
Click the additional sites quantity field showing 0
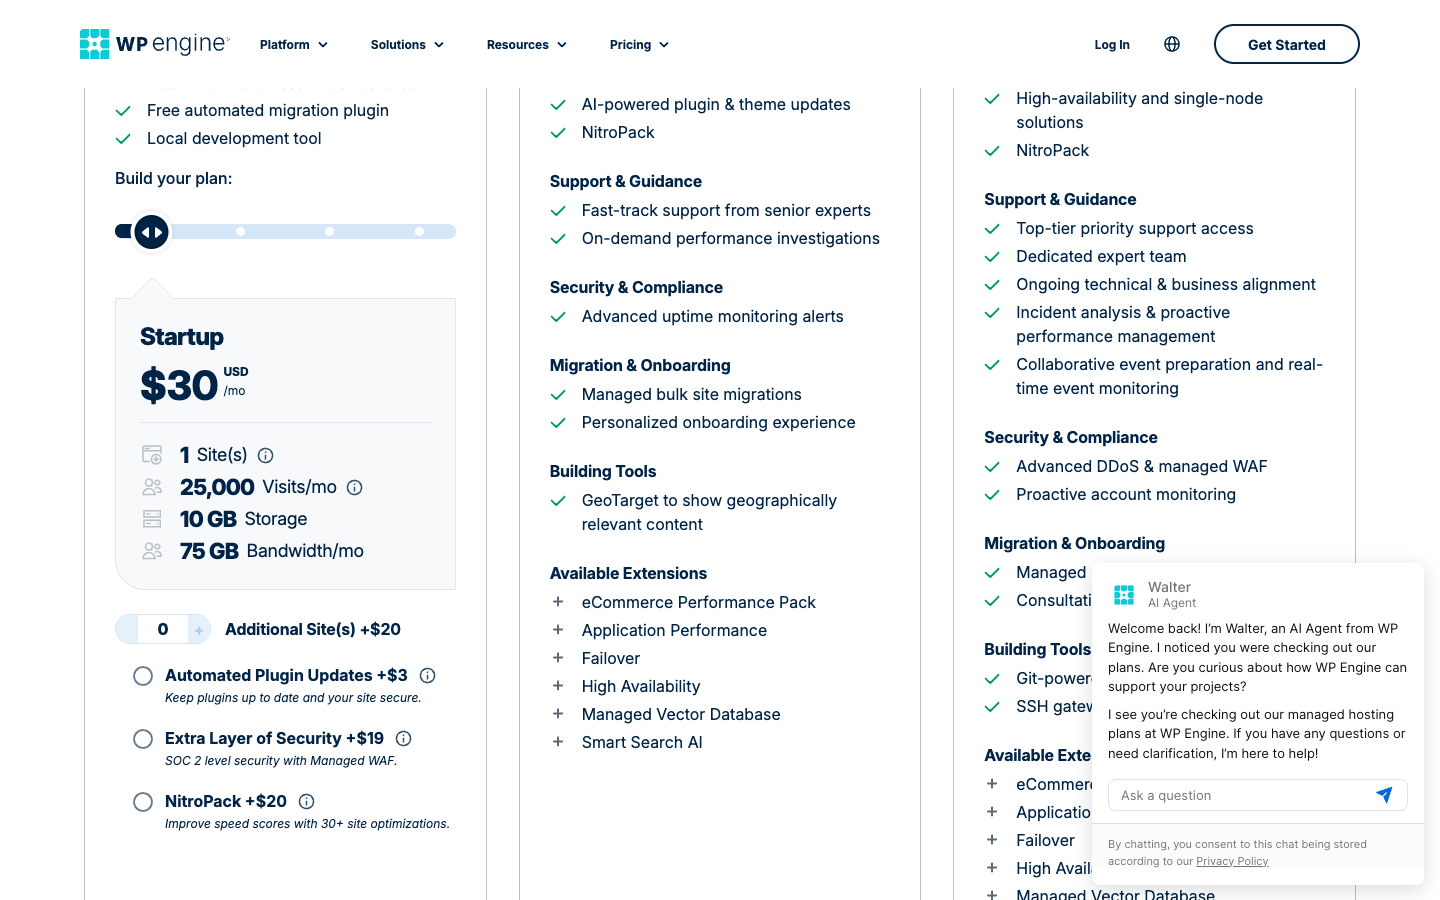tap(163, 629)
